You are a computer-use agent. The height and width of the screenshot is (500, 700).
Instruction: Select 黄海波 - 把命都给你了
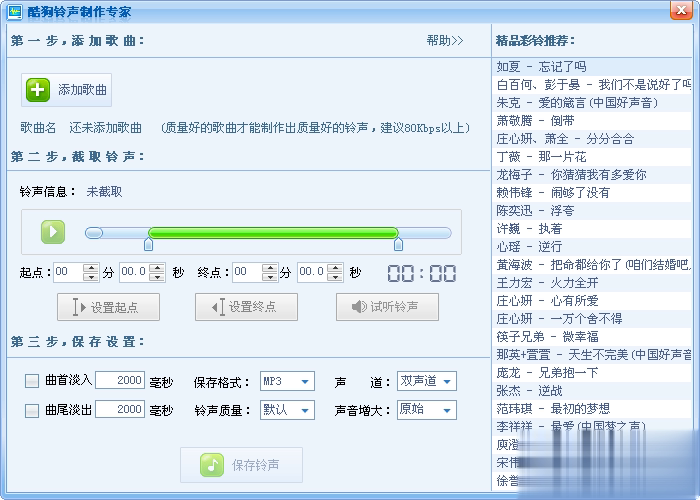[x=592, y=265]
